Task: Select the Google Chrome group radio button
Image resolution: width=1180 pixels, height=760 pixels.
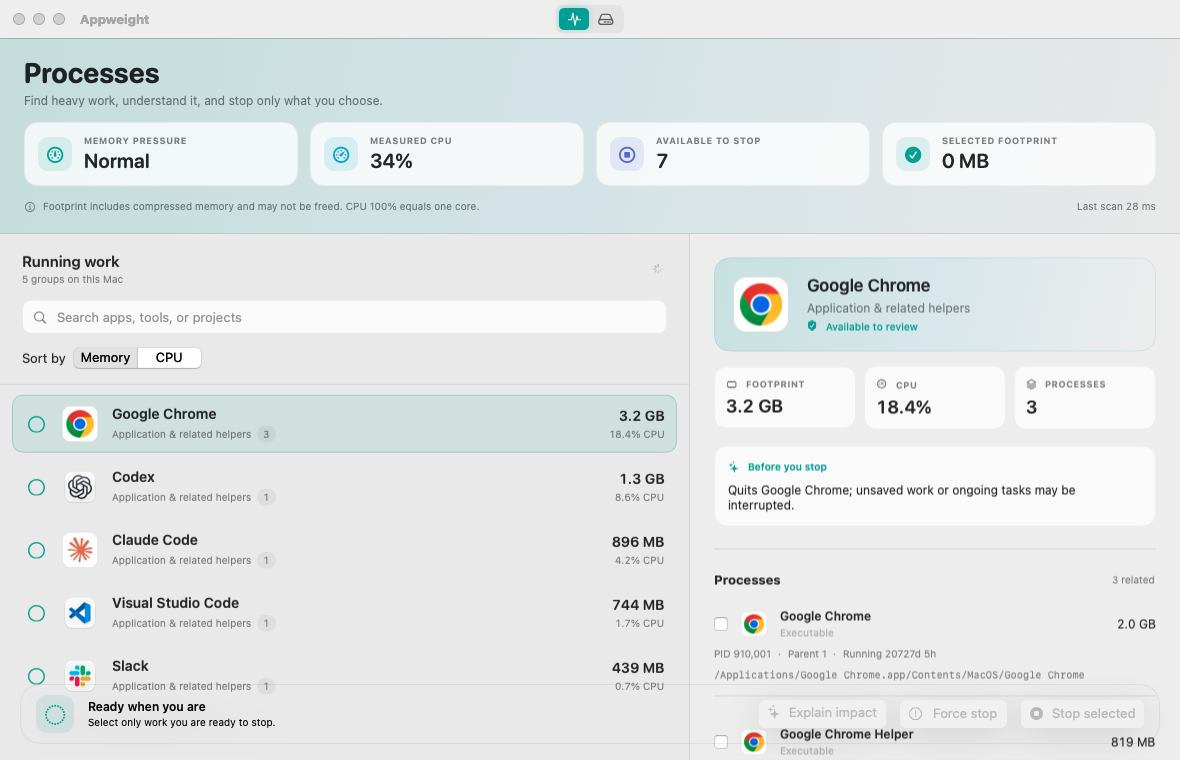Action: (36, 424)
